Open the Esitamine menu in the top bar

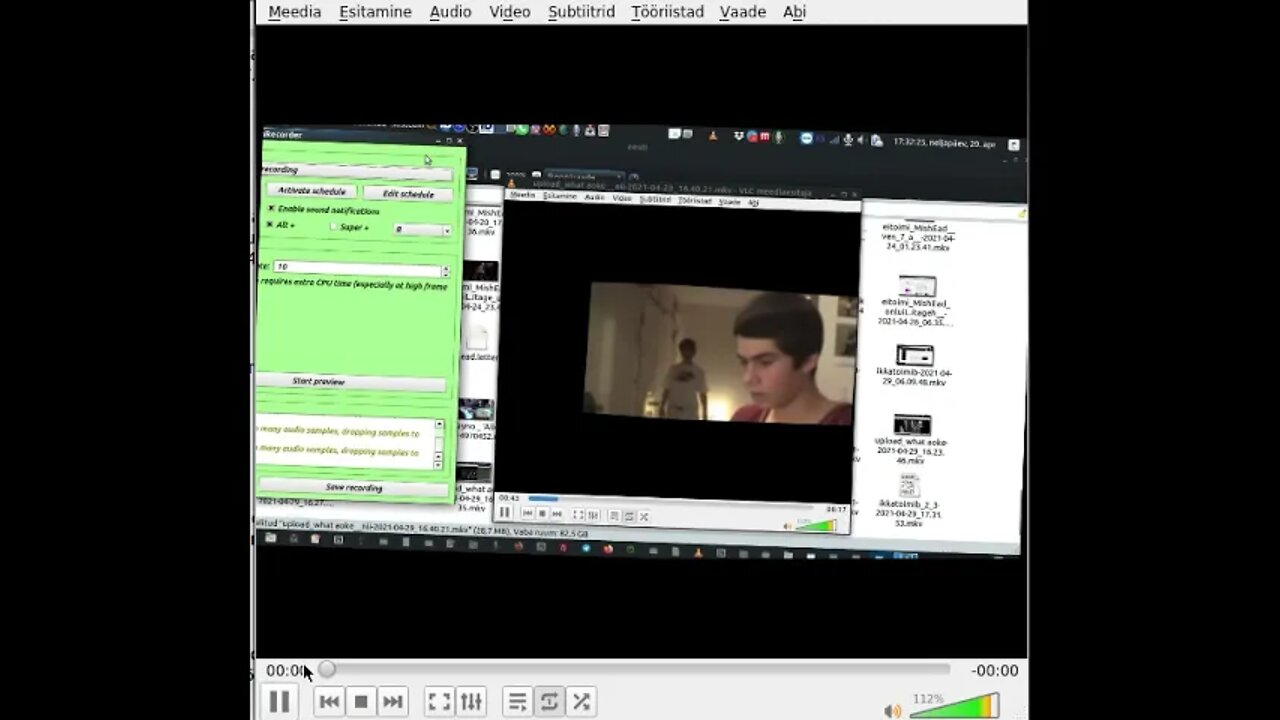coord(375,12)
